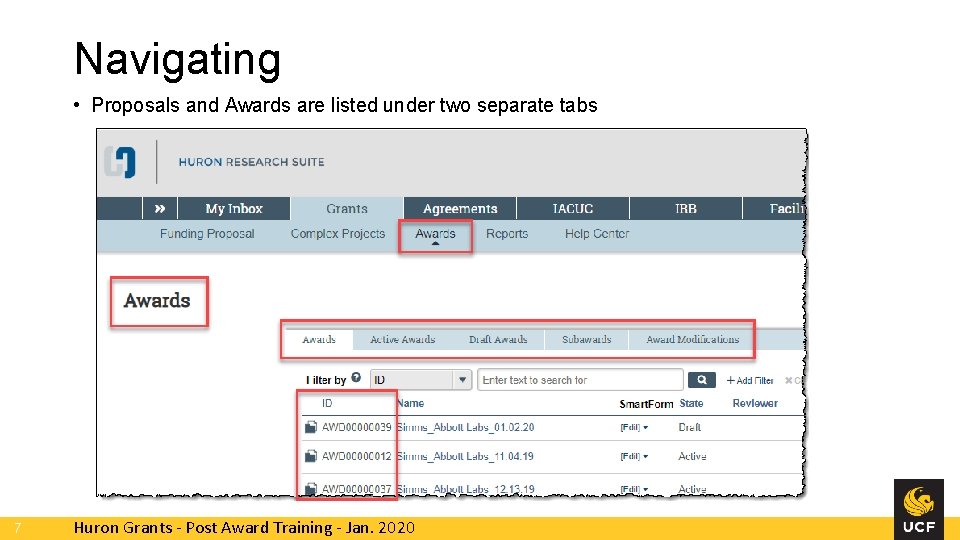The height and width of the screenshot is (540, 960).
Task: Click the search text input field
Action: pyautogui.click(x=580, y=380)
